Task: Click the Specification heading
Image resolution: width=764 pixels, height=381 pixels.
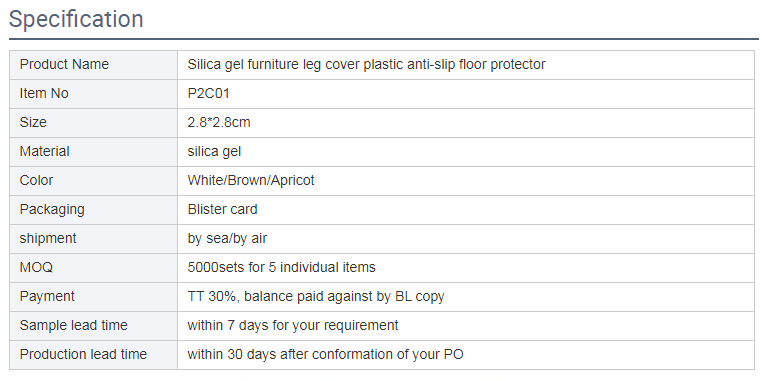Action: 76,19
